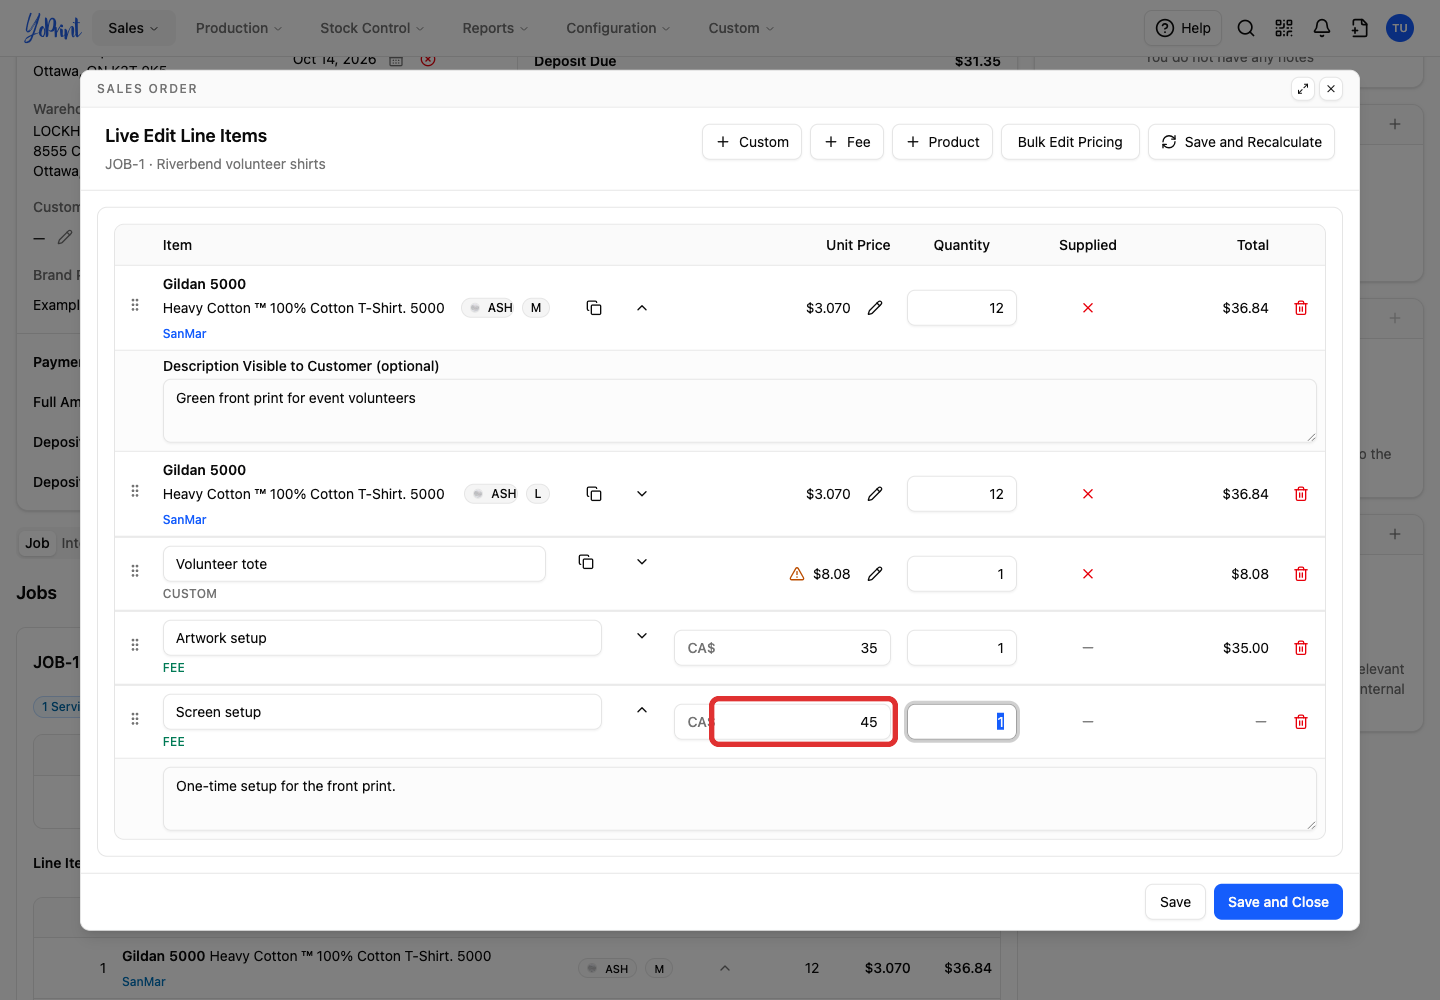The image size is (1440, 1000).
Task: Edit the Volunteer tote $8.08 unit price
Action: 875,574
